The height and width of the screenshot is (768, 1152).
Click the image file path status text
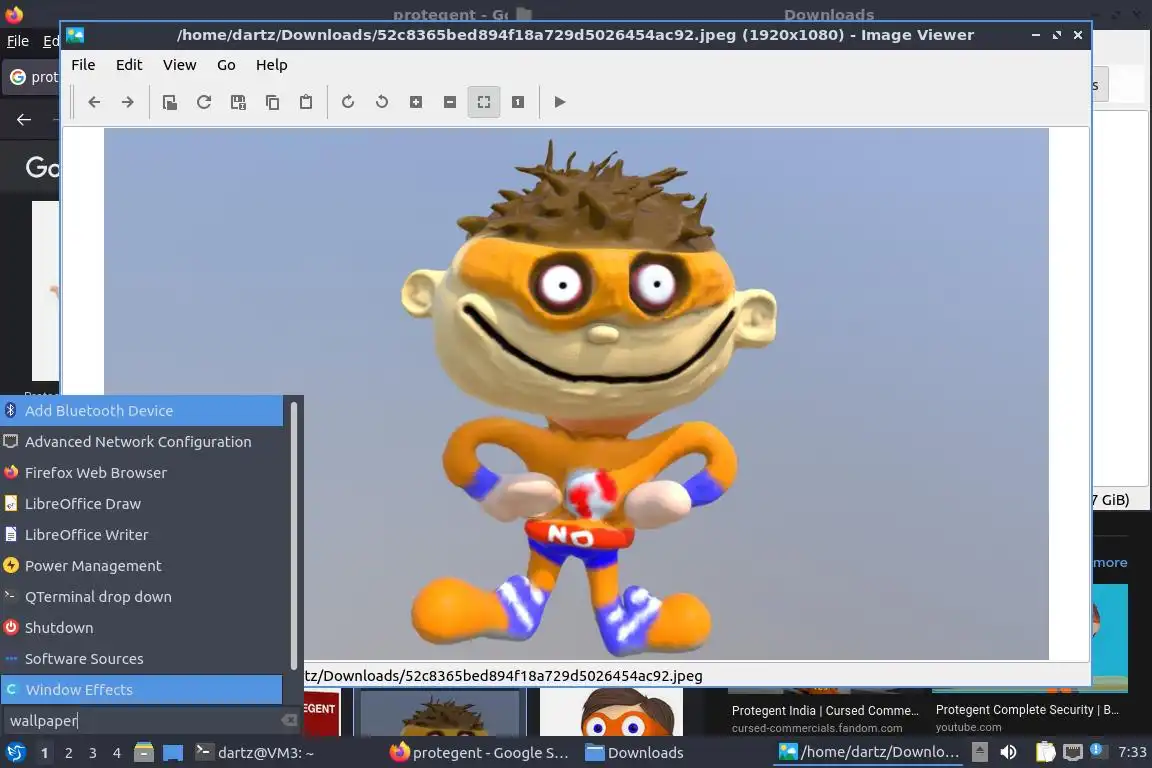click(x=504, y=675)
